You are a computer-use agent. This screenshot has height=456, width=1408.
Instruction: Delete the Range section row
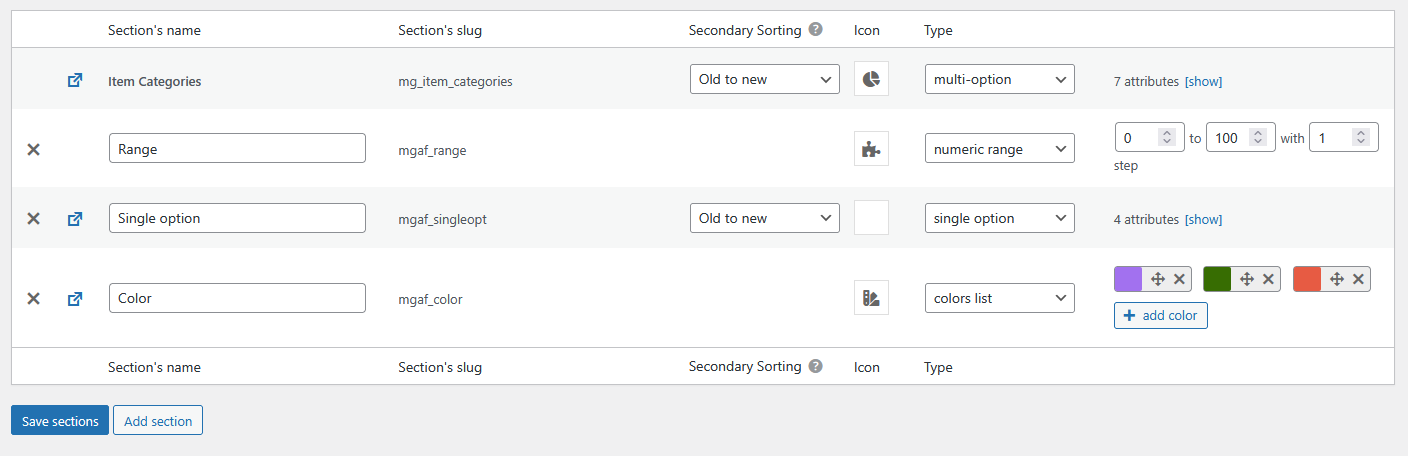(x=33, y=149)
